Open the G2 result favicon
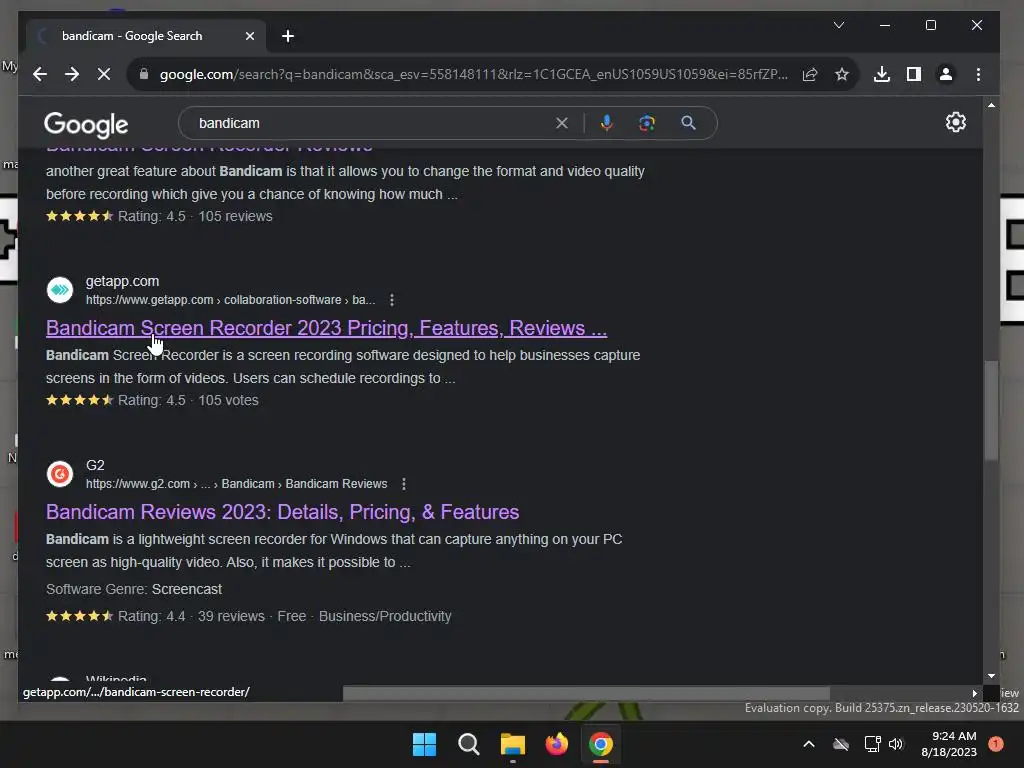The height and width of the screenshot is (768, 1024). click(60, 474)
